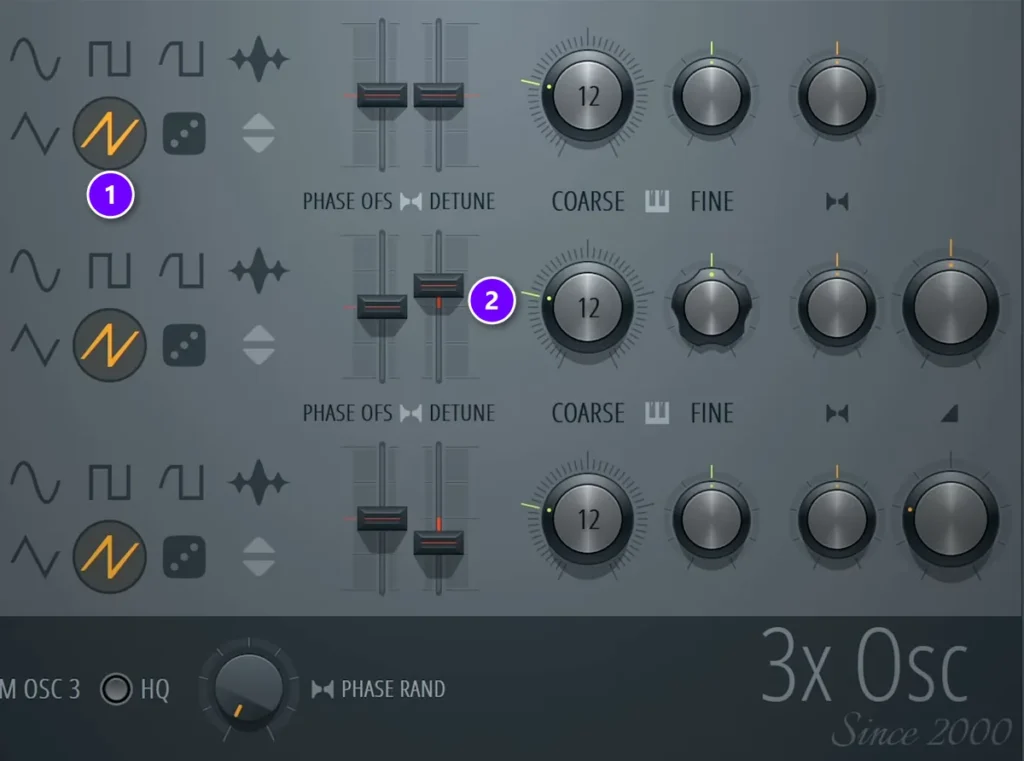This screenshot has width=1024, height=761.
Task: Click the PHASE RAND label
Action: [x=393, y=689]
